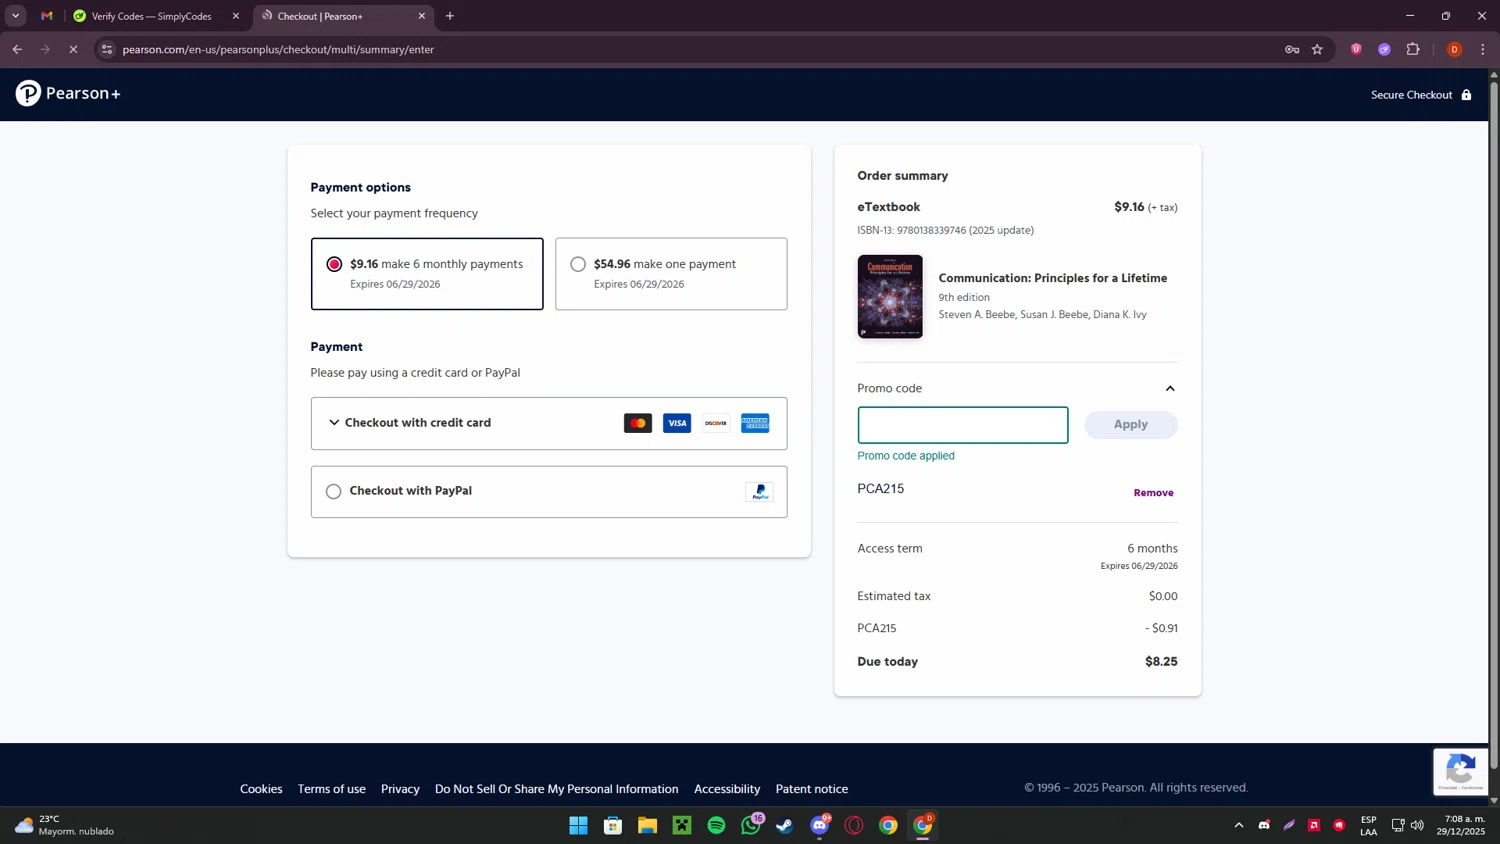Click the Secure Checkout lock icon
The height and width of the screenshot is (844, 1500).
pos(1466,95)
